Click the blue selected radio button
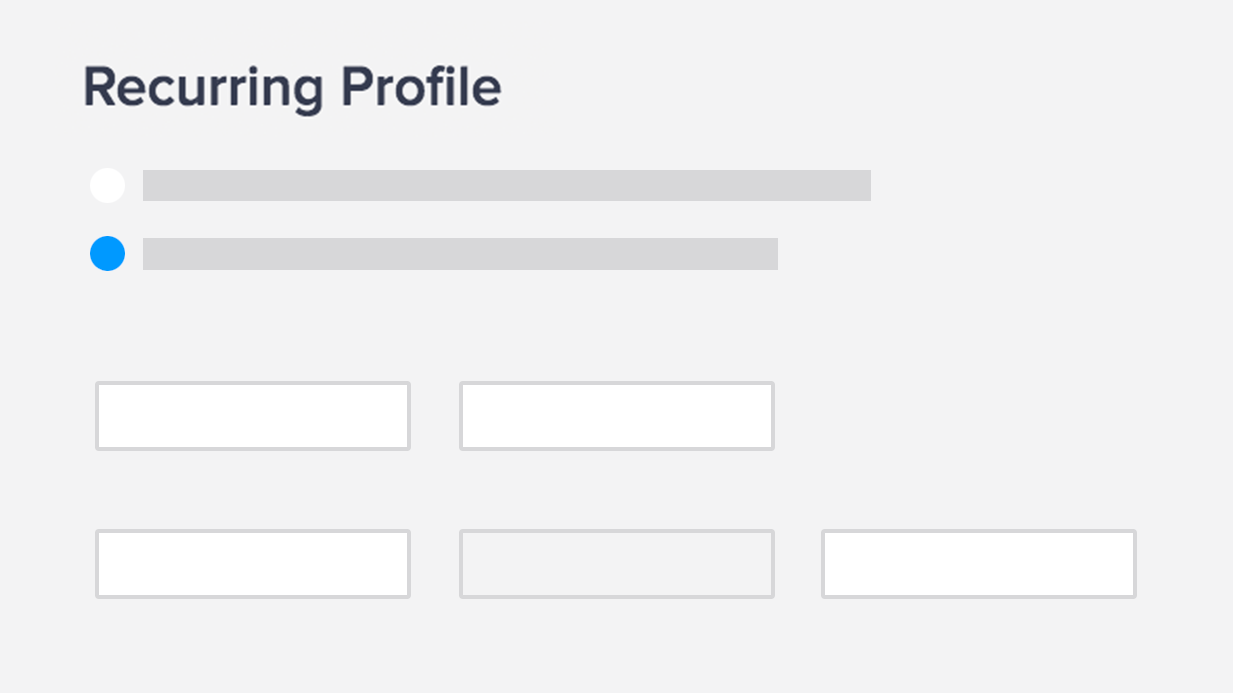 coord(107,254)
